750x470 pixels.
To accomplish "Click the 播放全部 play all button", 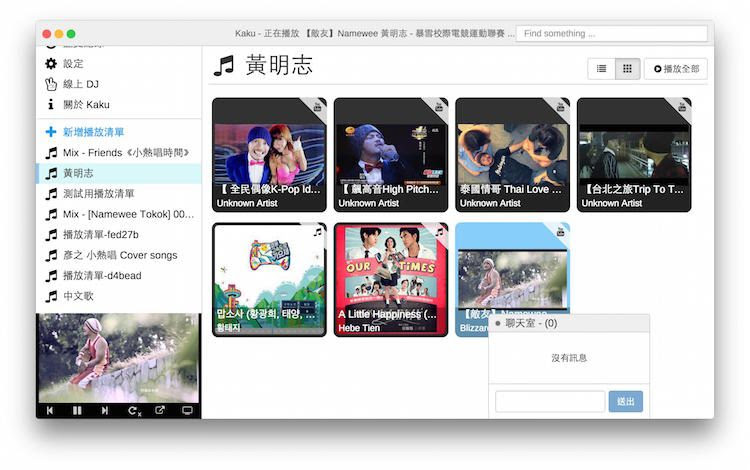I will [x=676, y=69].
